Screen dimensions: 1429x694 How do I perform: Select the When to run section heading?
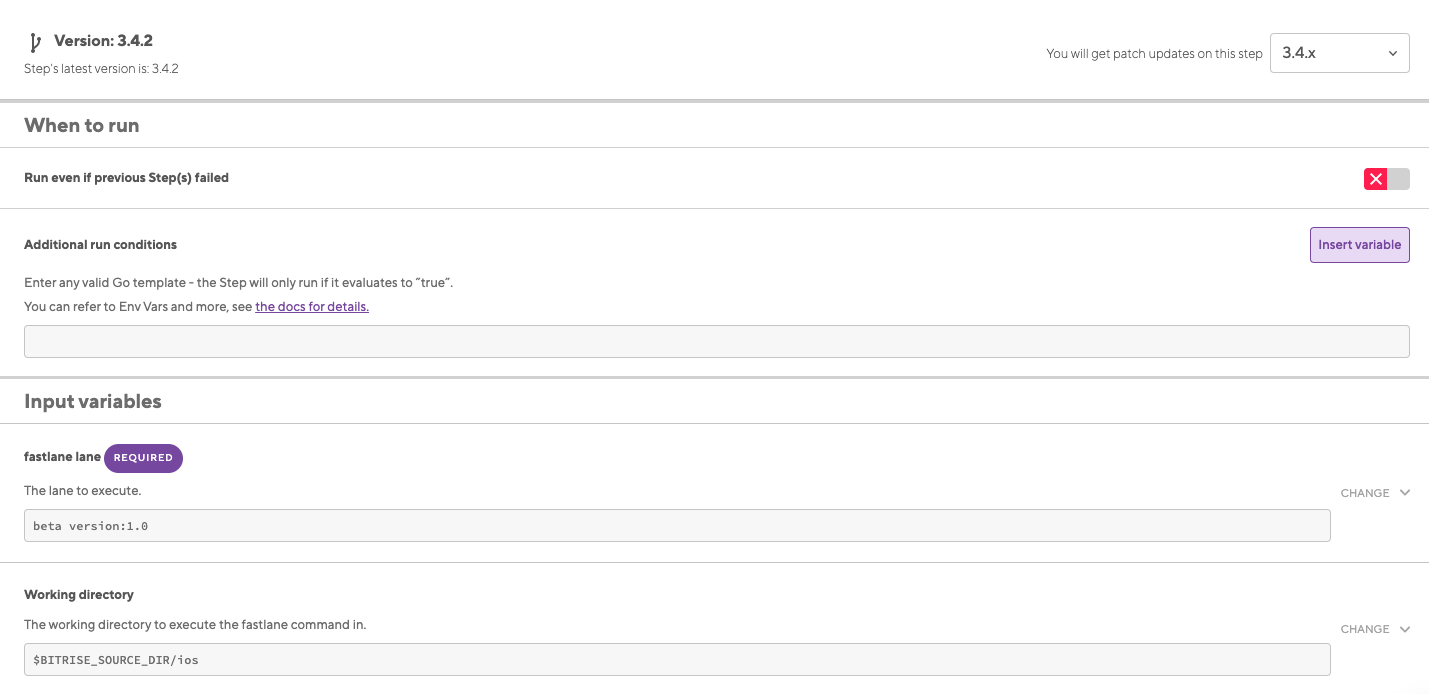pos(82,126)
